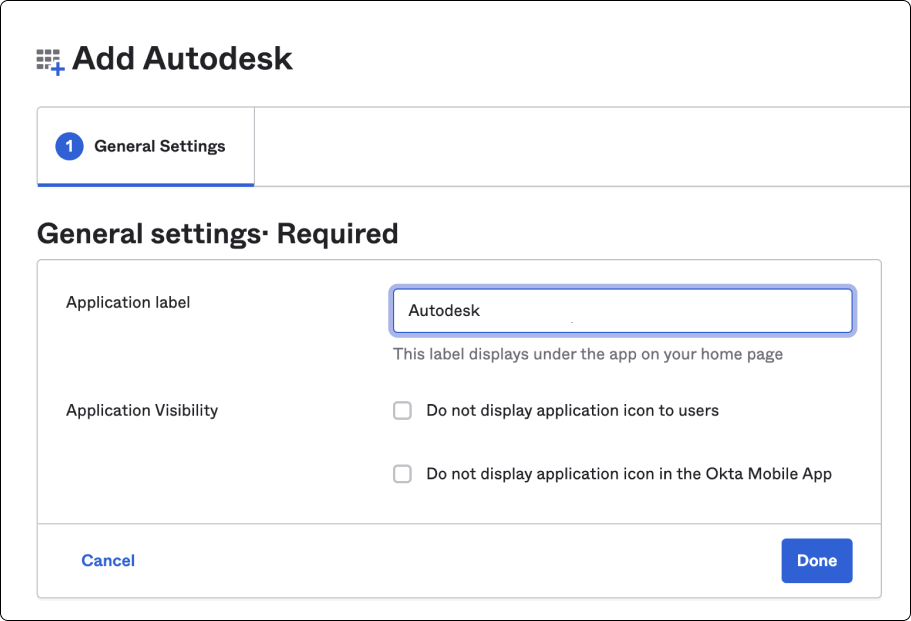Check "Do not display application icon in the Okta Mobile App"
911x621 pixels.
coord(402,473)
